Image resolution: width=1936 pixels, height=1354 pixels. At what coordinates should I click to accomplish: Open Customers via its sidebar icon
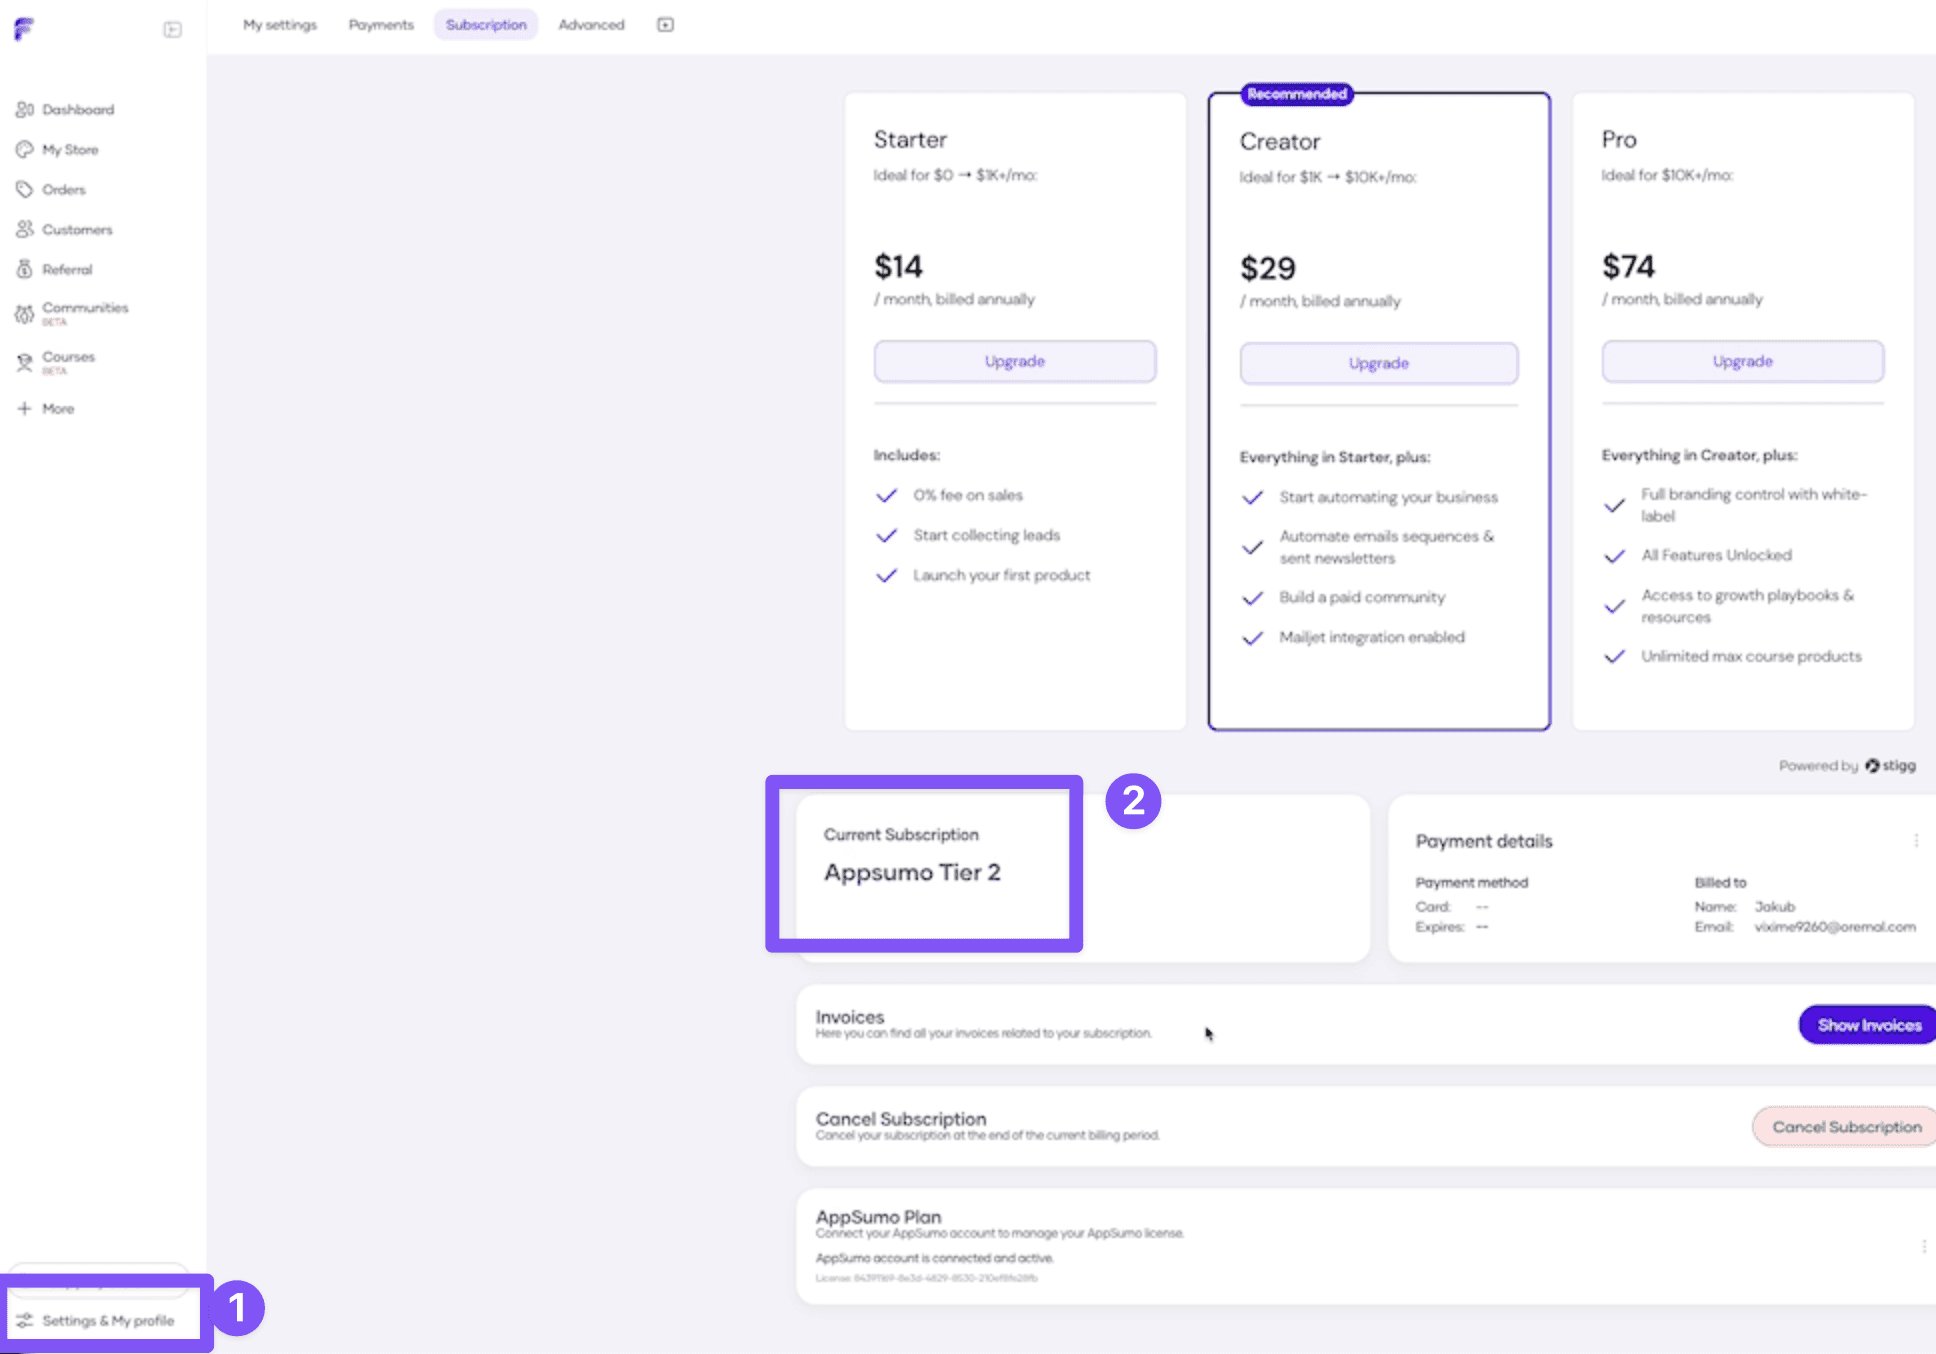(25, 229)
